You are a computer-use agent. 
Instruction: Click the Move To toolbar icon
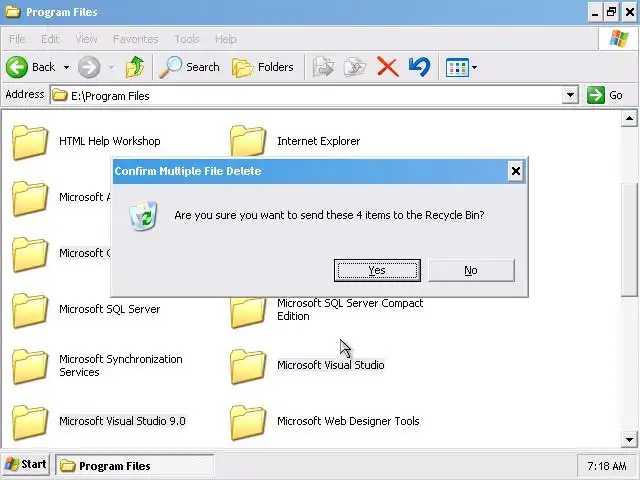pos(324,67)
